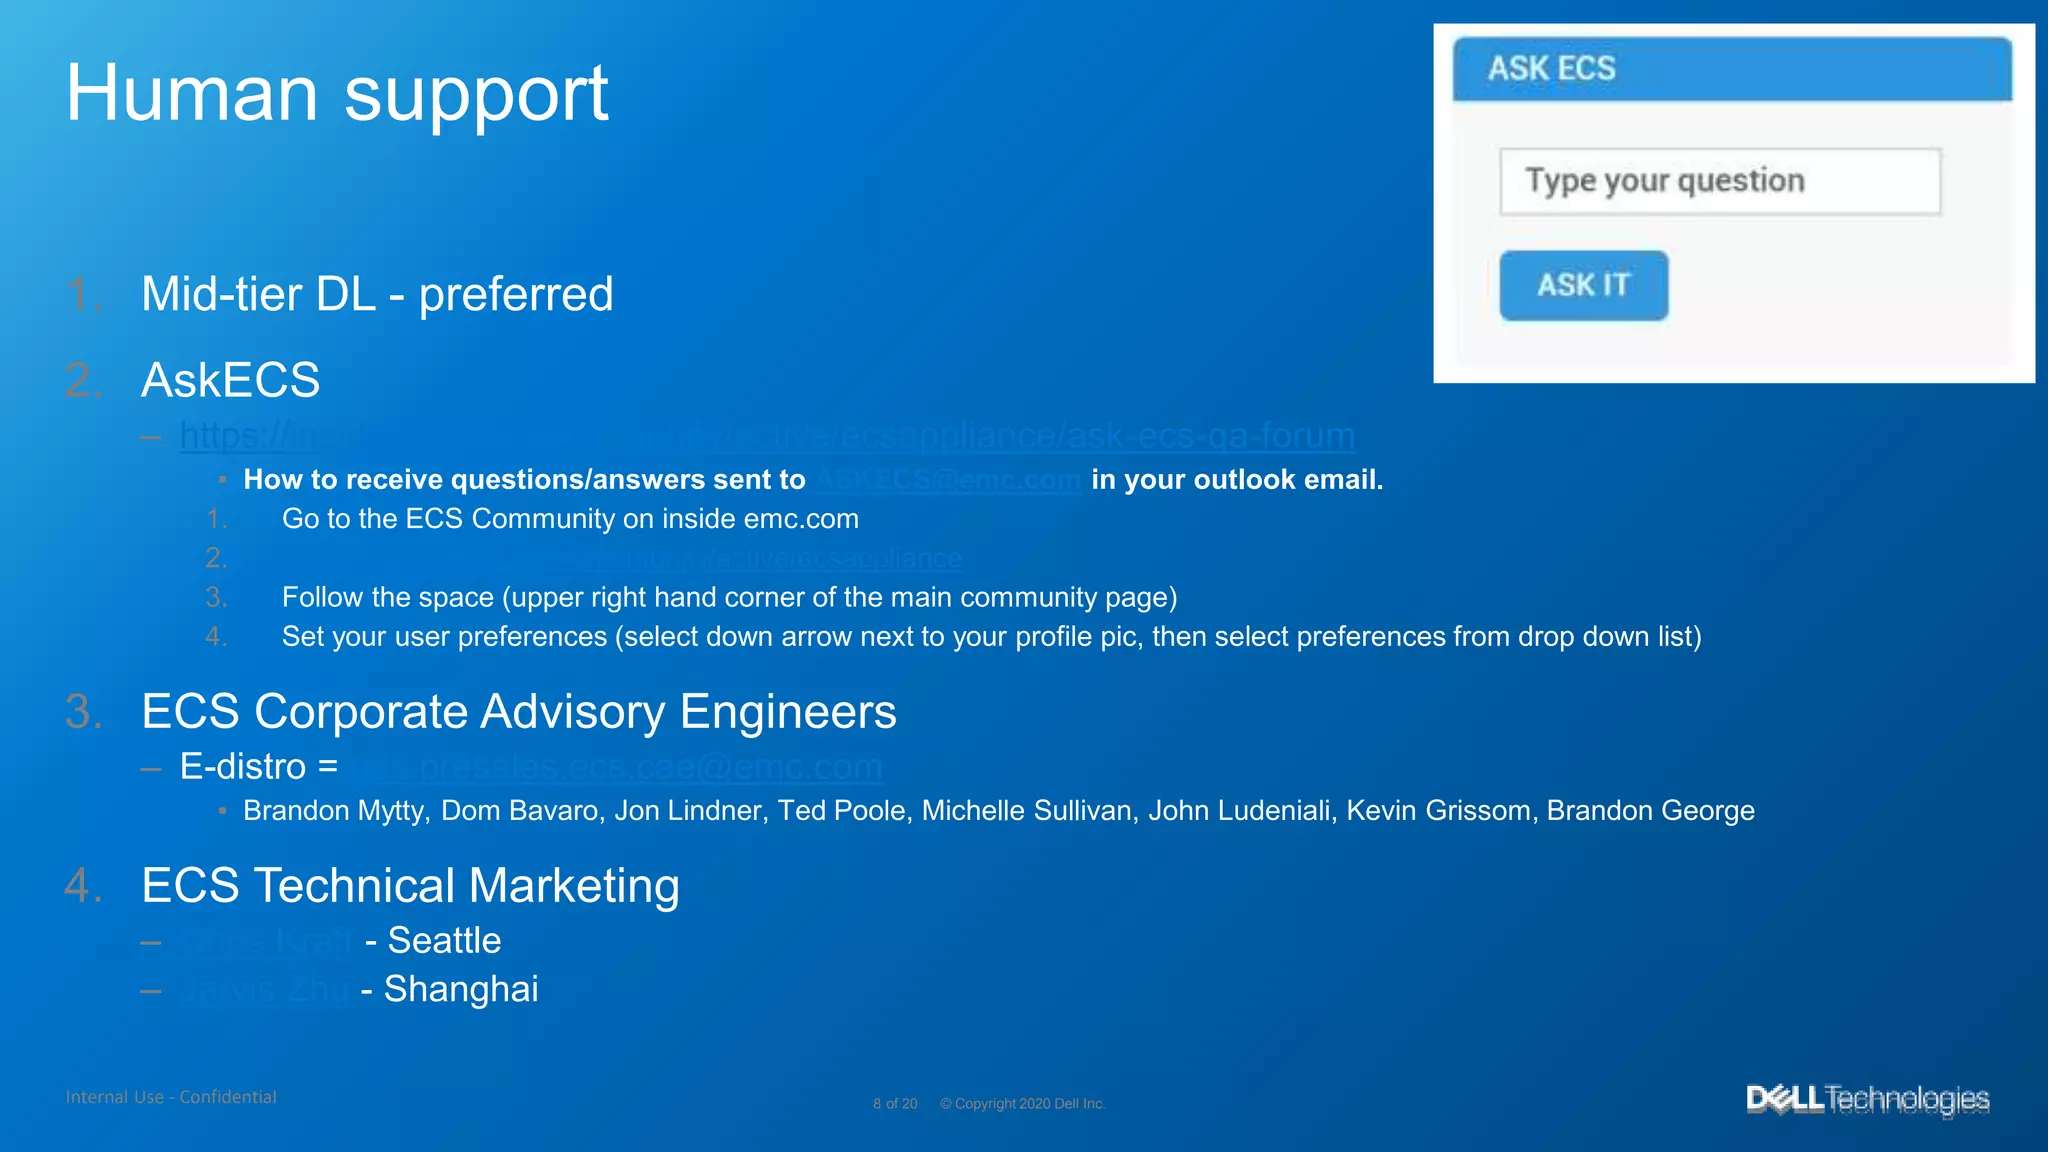This screenshot has width=2048, height=1152.
Task: Open the Shanghai contact name link
Action: [264, 989]
